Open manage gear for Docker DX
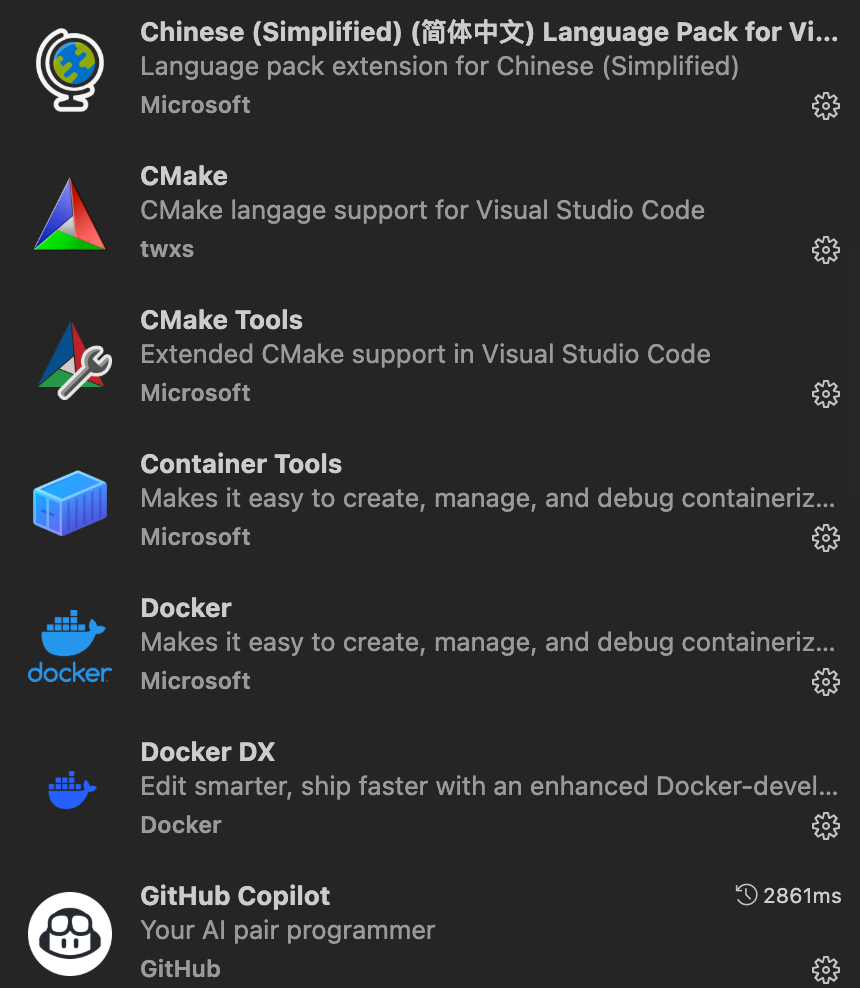Image resolution: width=860 pixels, height=988 pixels. [825, 826]
